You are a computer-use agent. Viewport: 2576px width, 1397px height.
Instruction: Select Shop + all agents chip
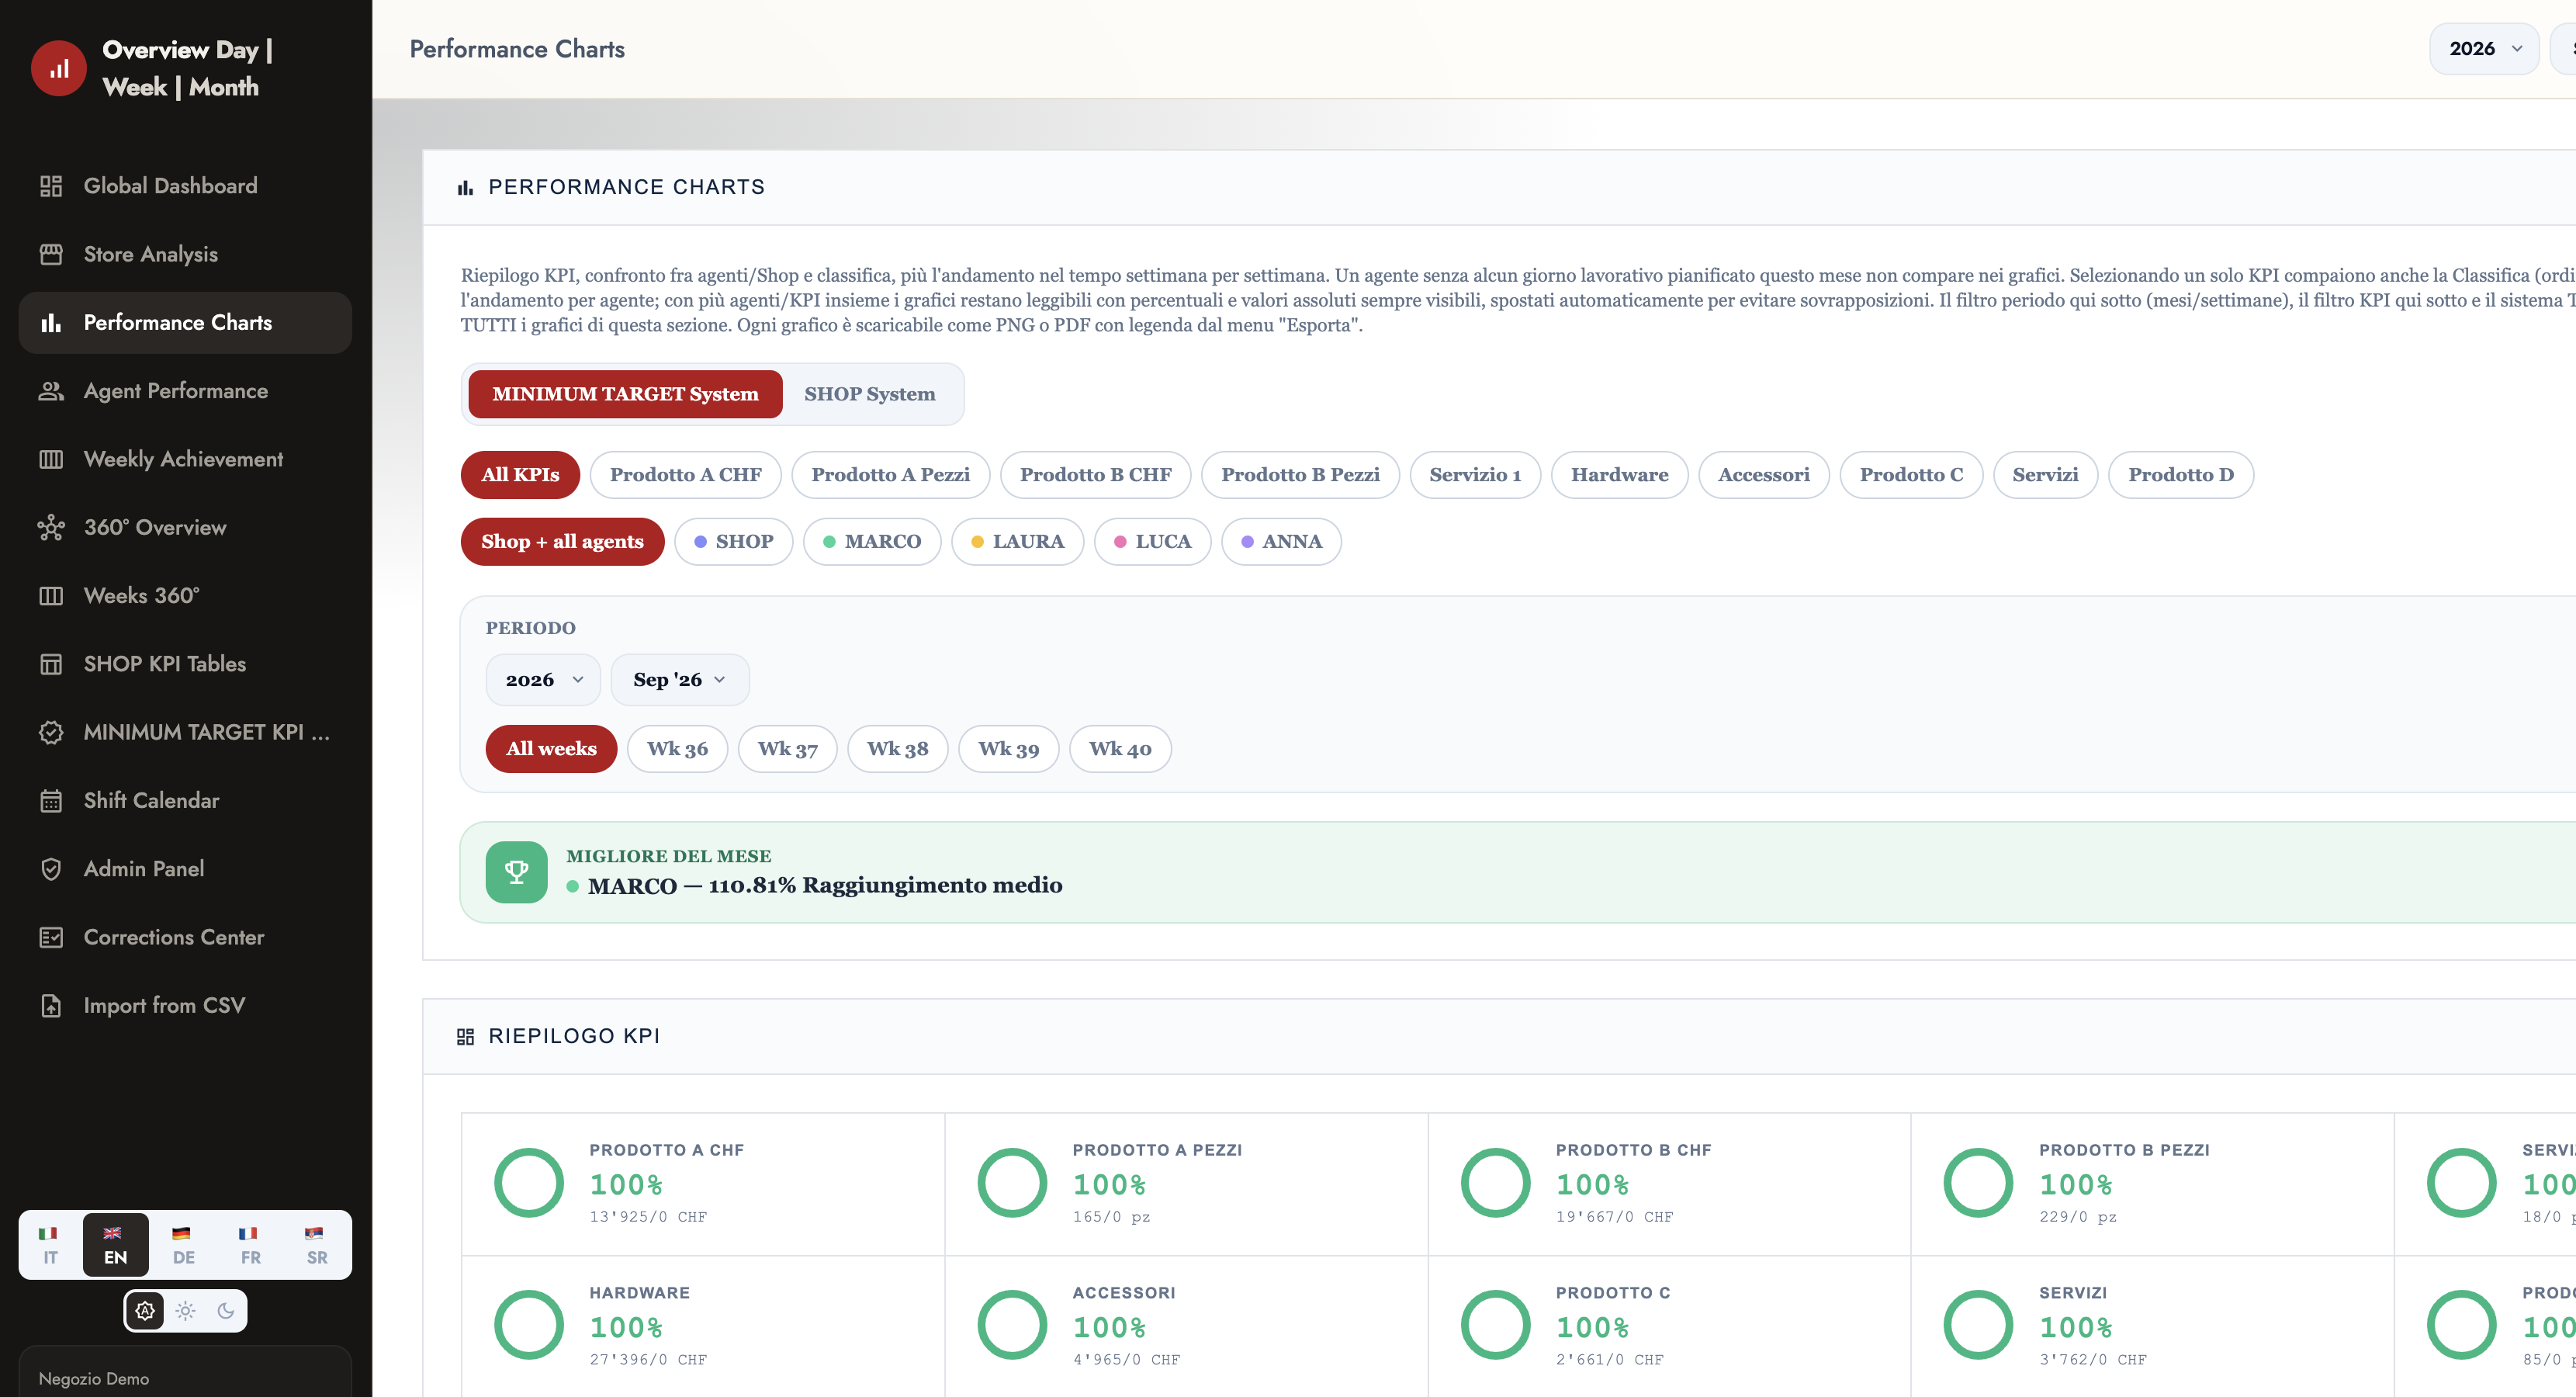pyautogui.click(x=562, y=542)
